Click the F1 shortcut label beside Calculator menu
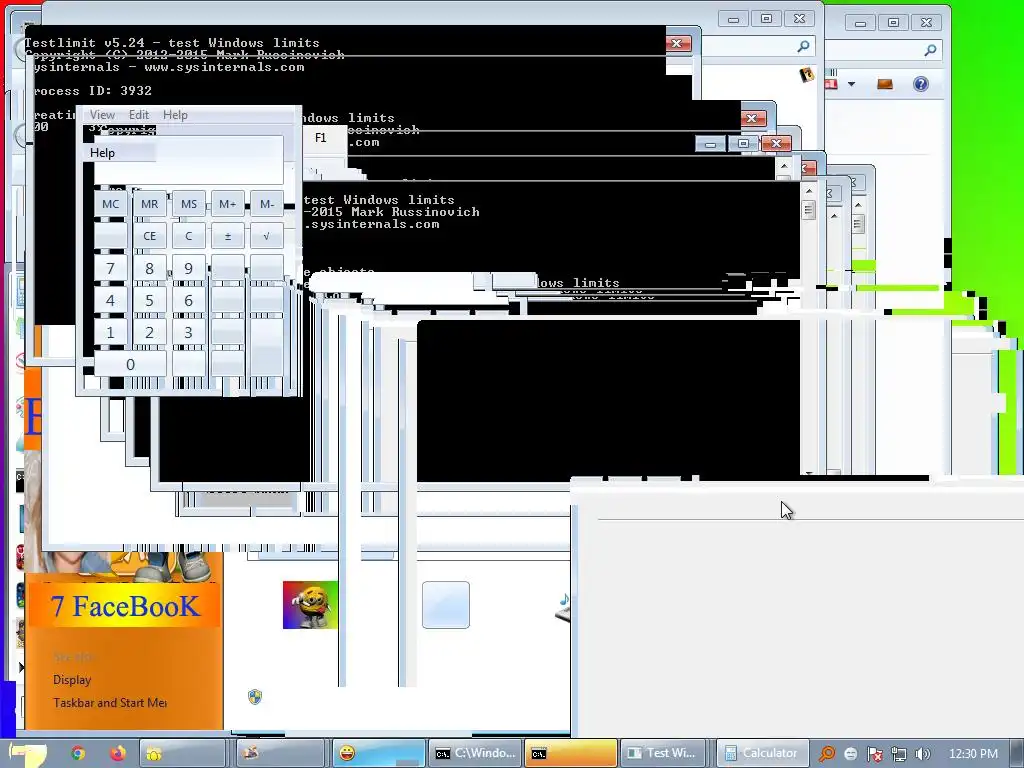 point(321,138)
